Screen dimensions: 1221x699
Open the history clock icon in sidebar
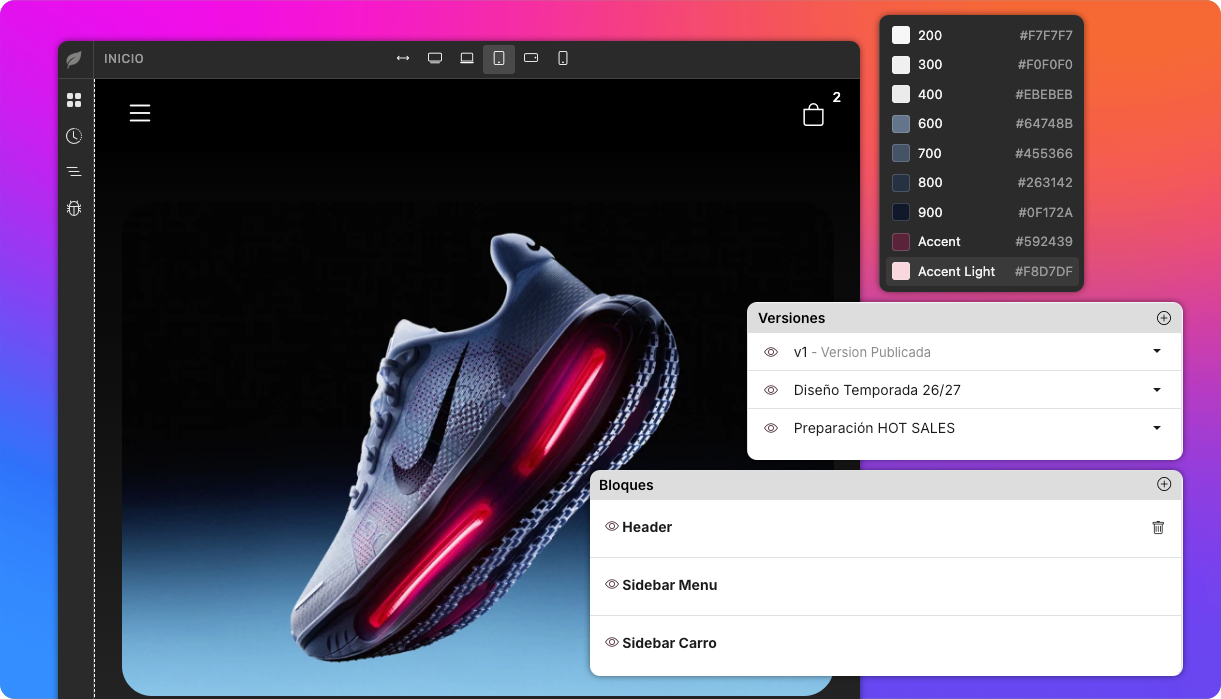tap(74, 136)
